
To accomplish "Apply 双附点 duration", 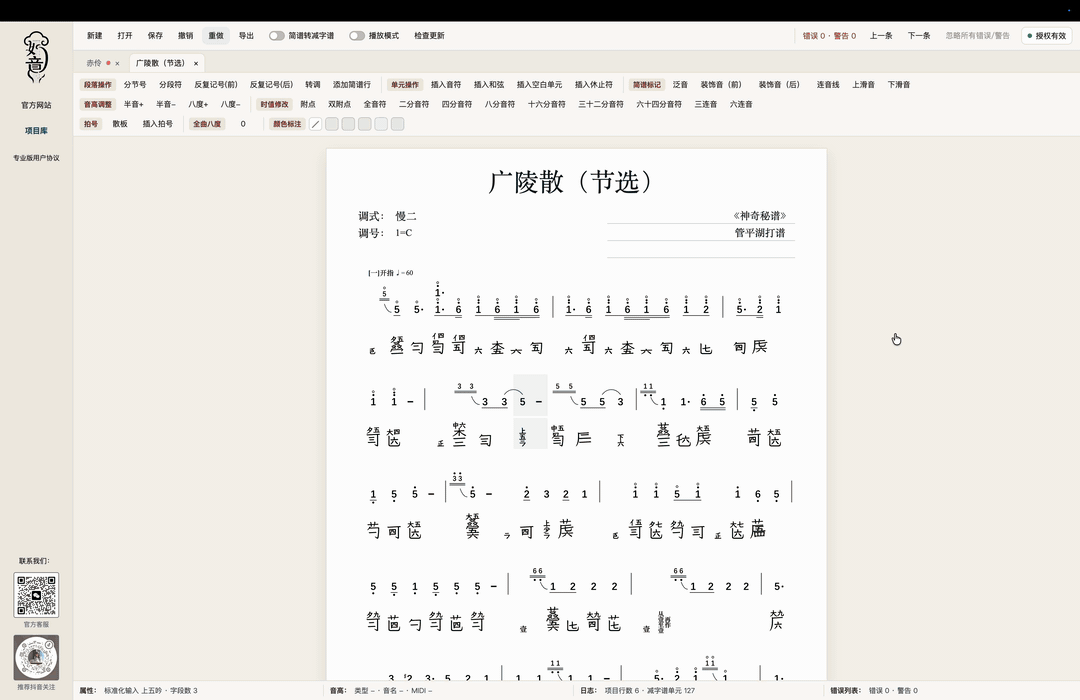I will pyautogui.click(x=340, y=105).
